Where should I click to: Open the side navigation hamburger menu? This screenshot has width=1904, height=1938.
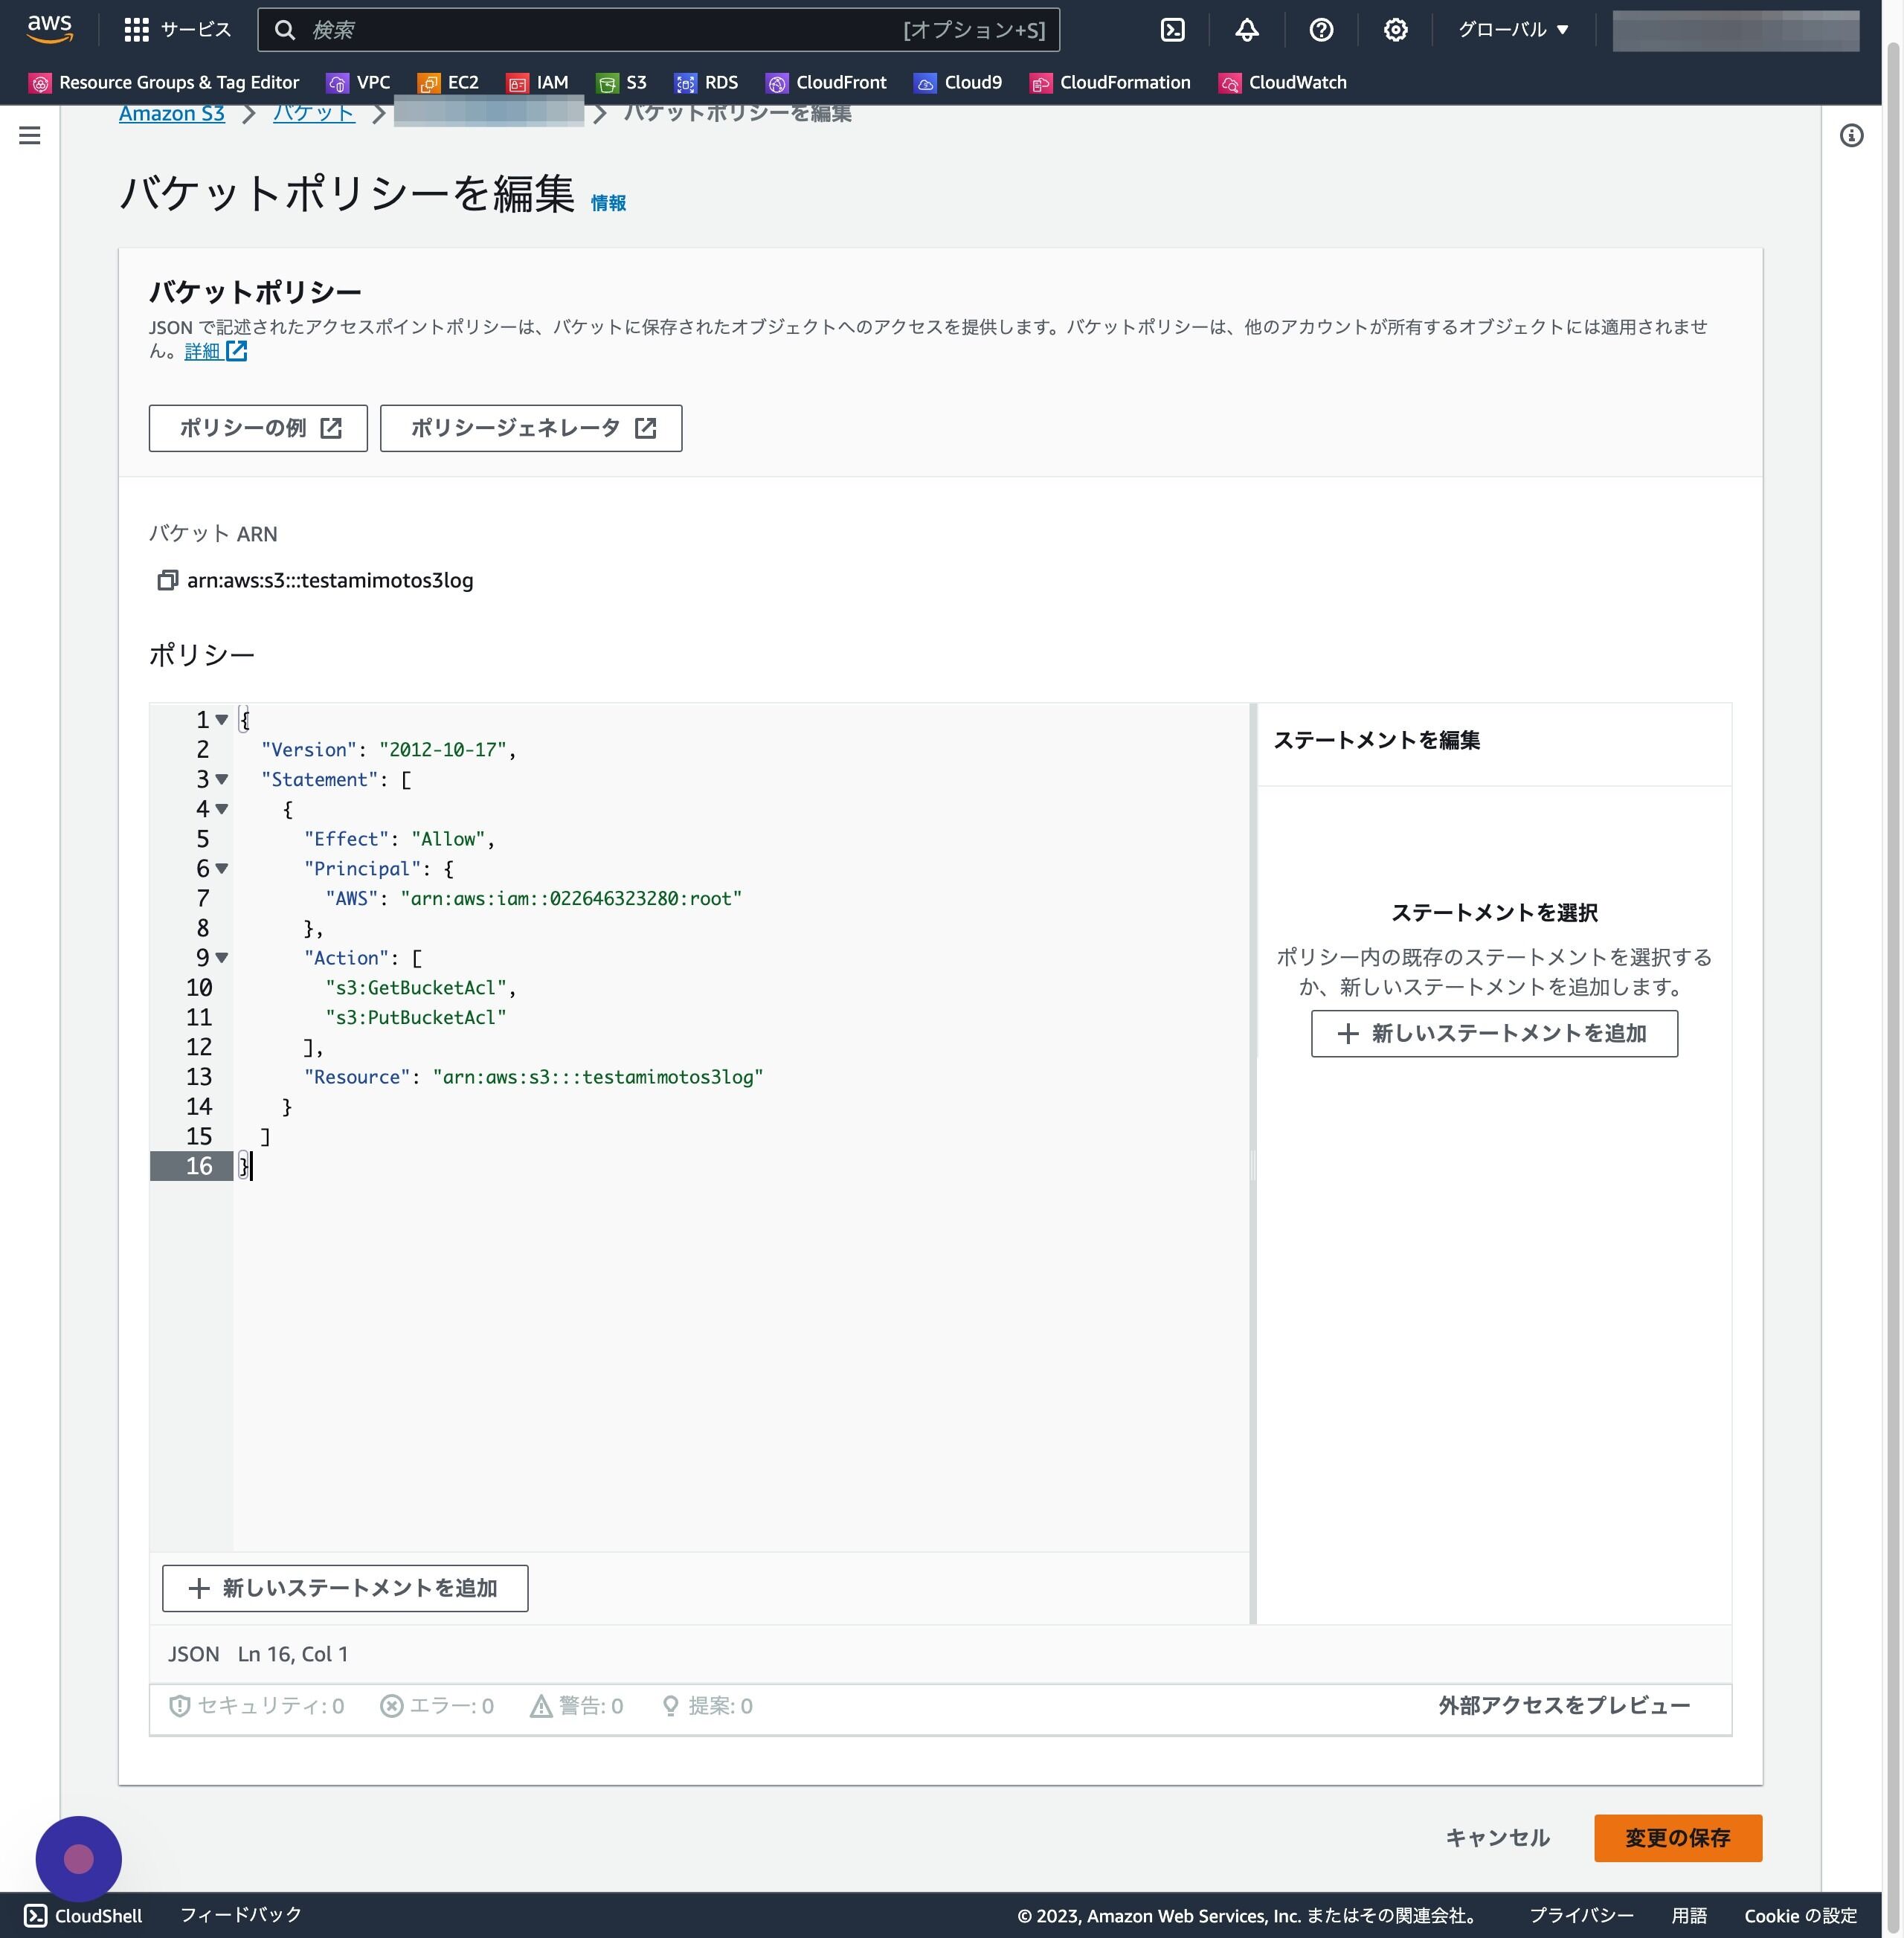(x=30, y=135)
